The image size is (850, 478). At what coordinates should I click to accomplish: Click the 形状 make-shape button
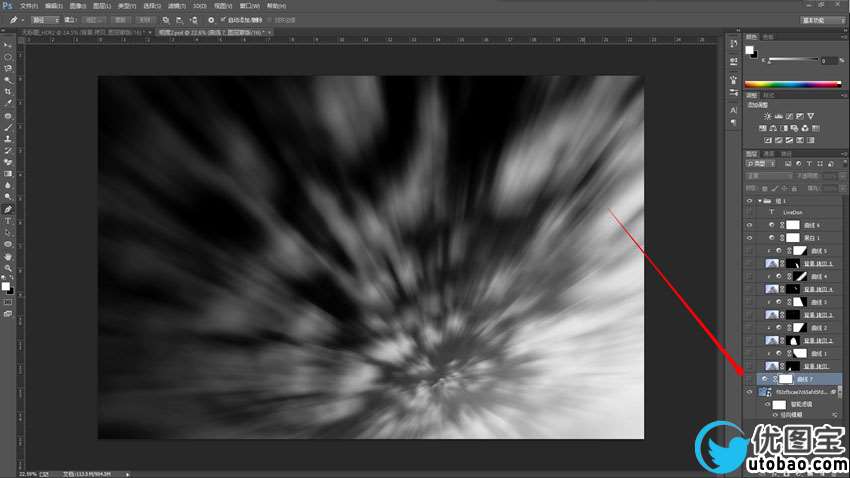click(x=145, y=20)
